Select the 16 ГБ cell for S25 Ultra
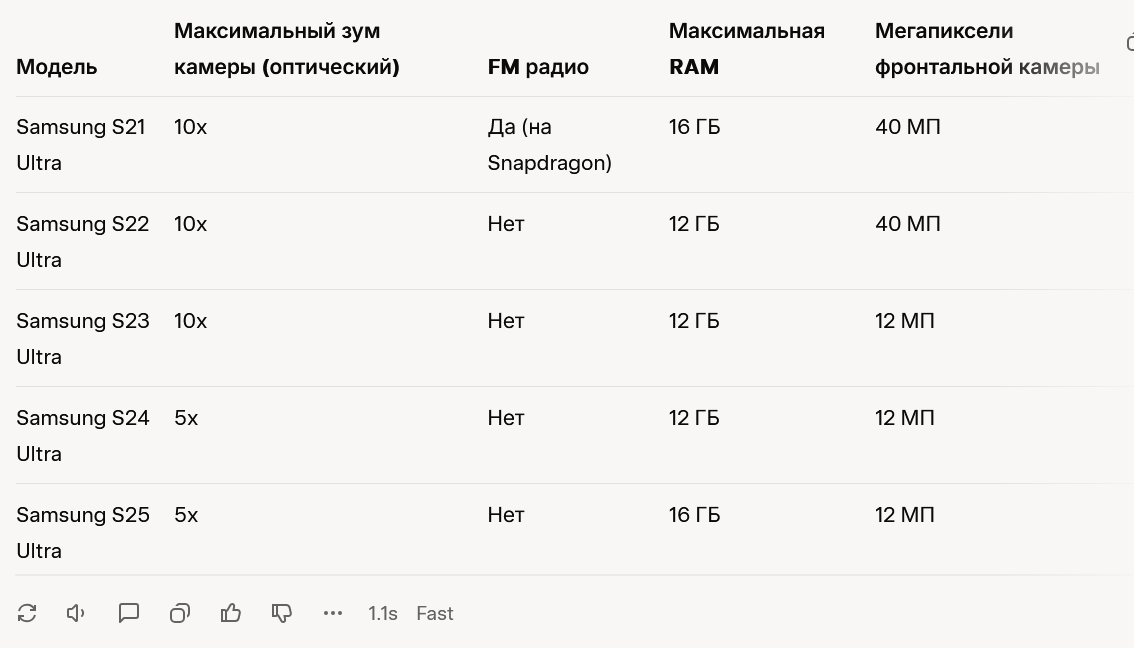The height and width of the screenshot is (648, 1134). [694, 514]
